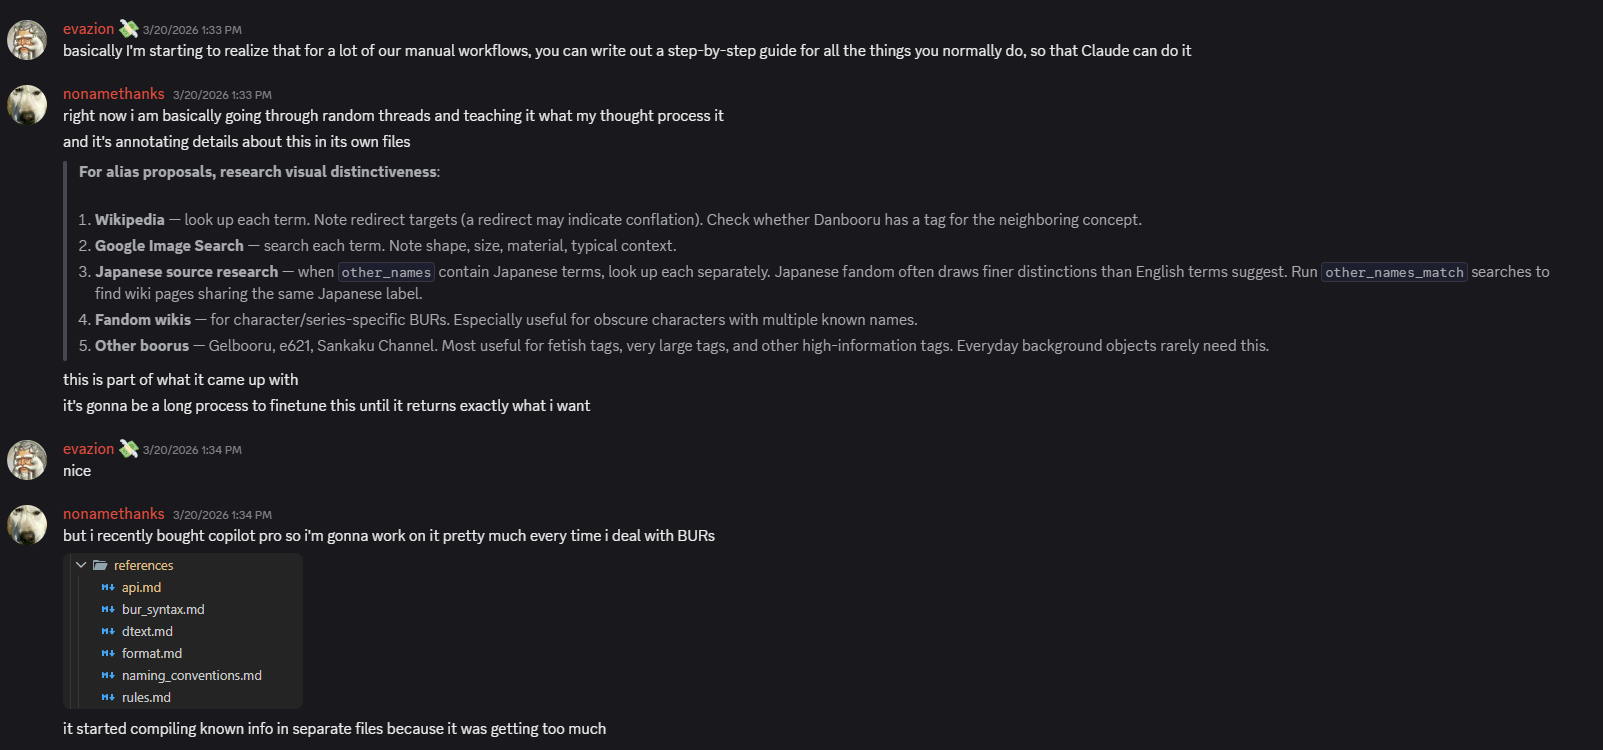Click the markdown icon beside api.md
This screenshot has width=1603, height=750.
point(108,588)
